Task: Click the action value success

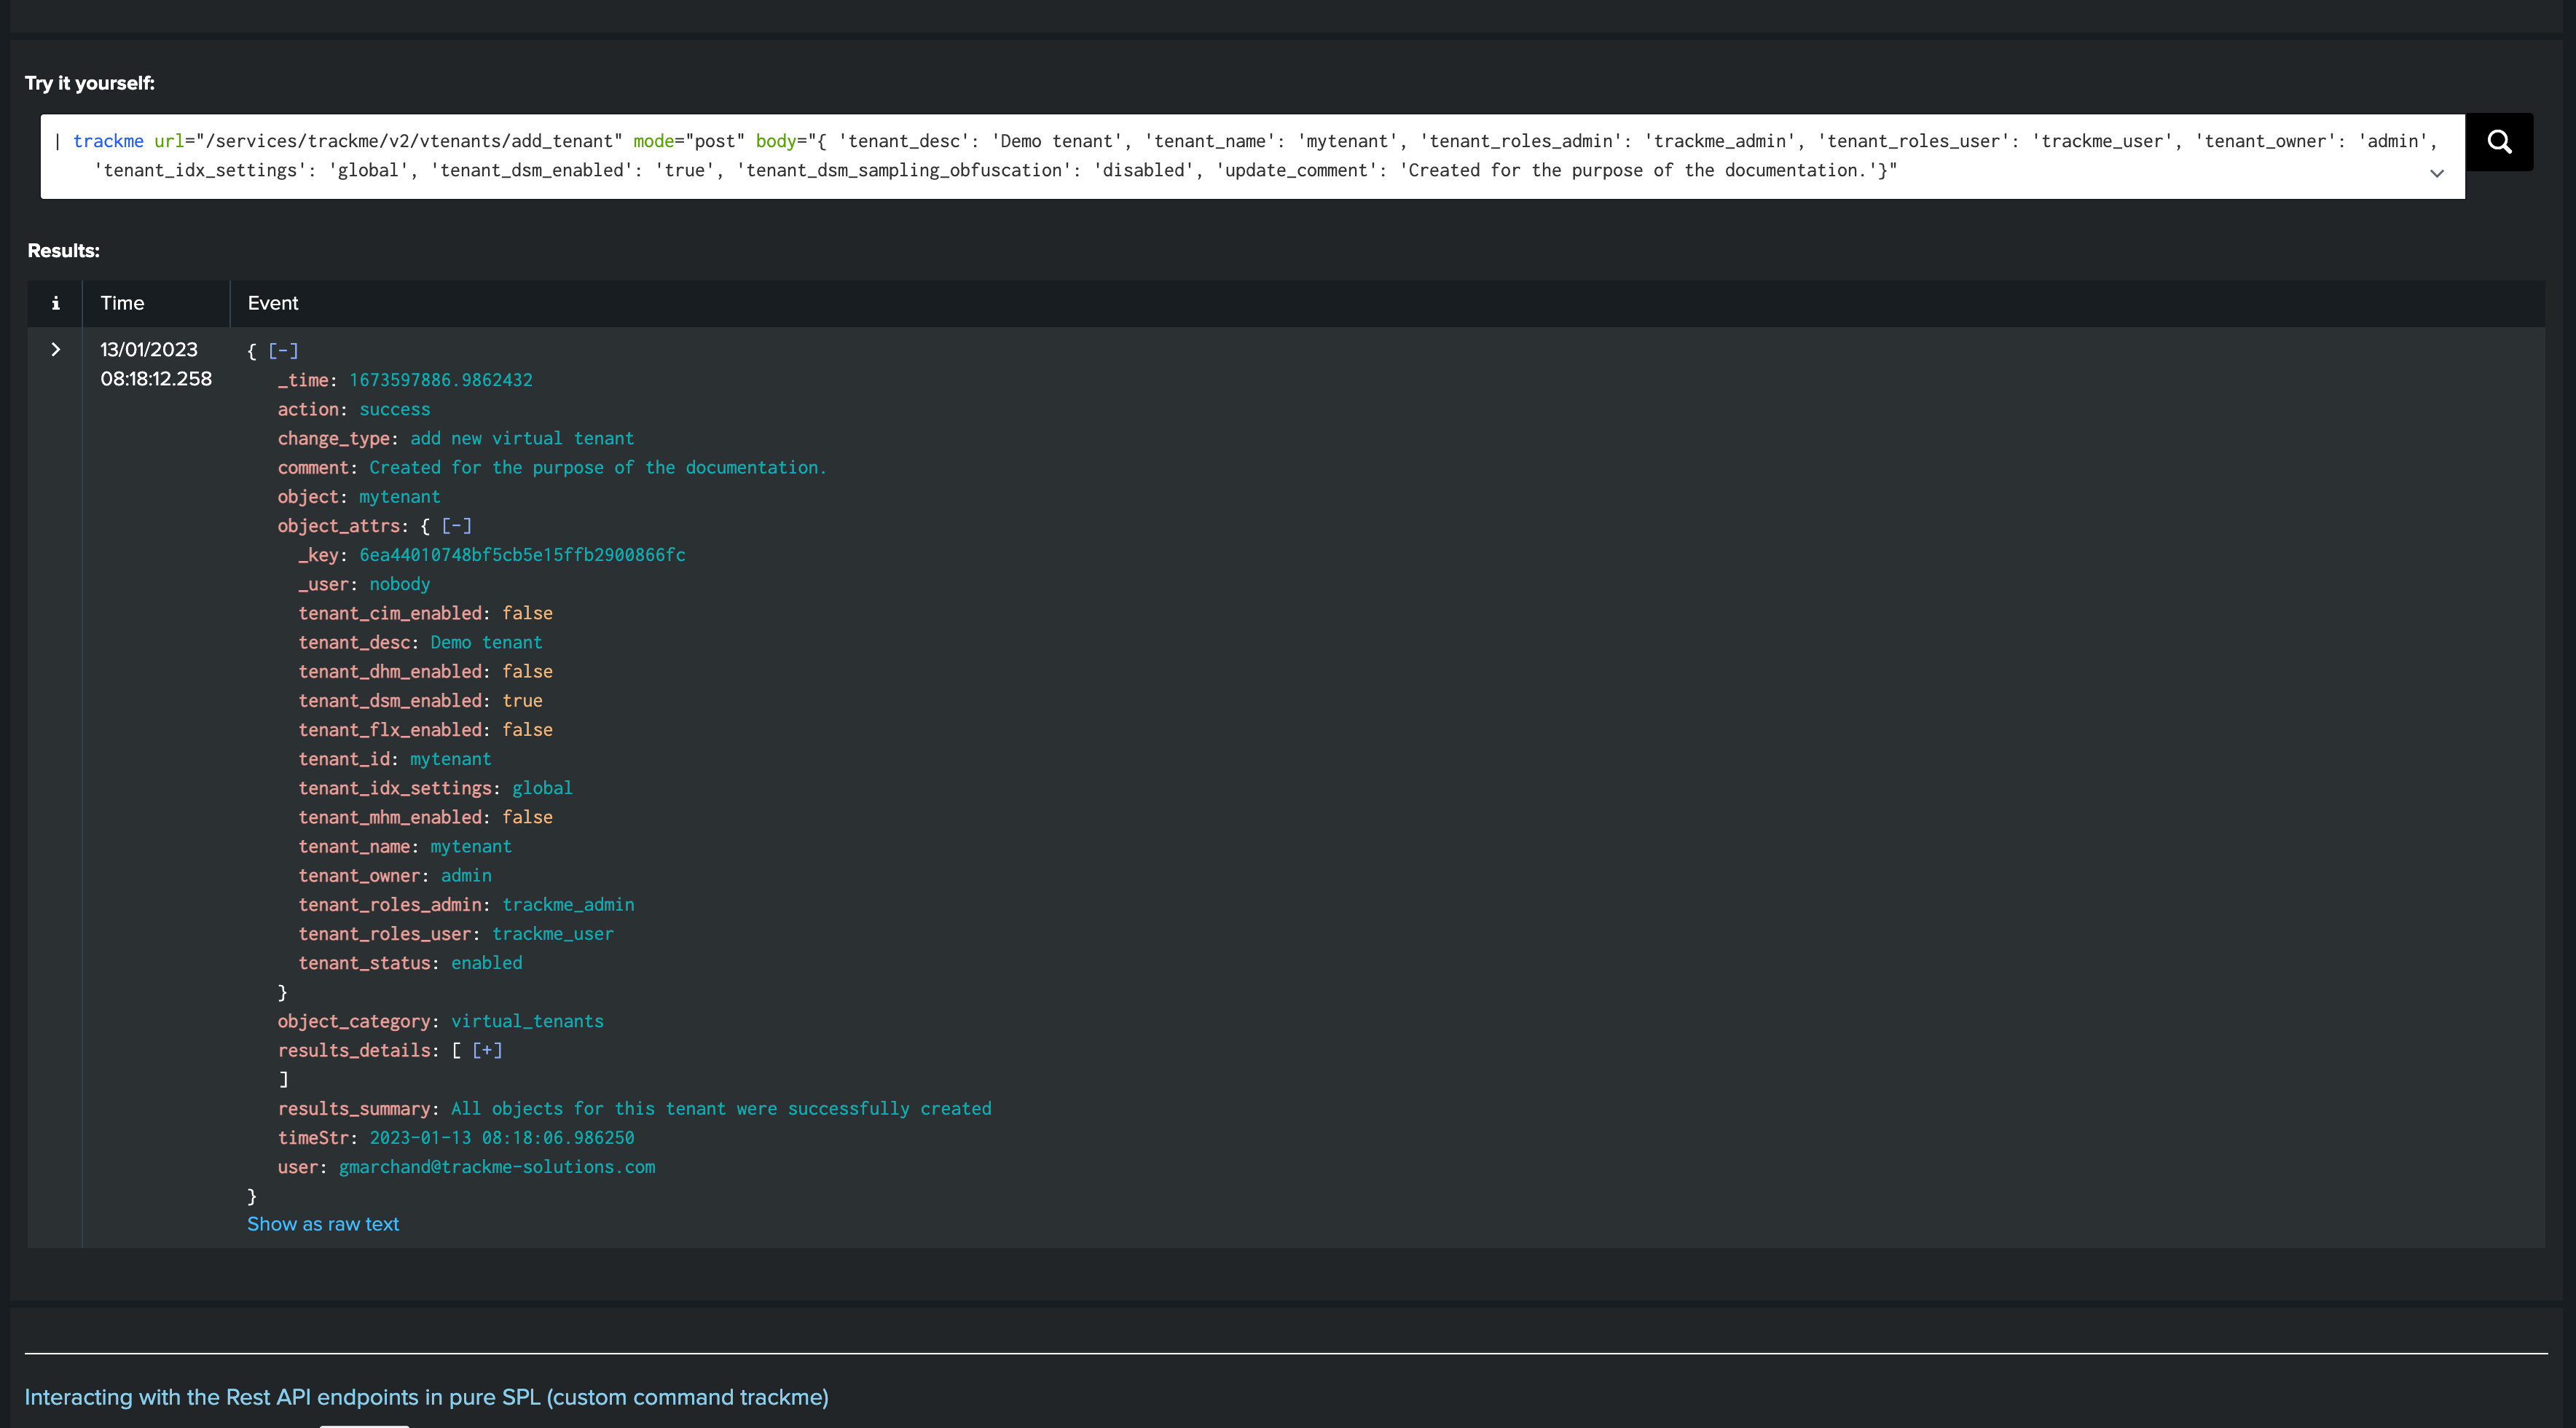Action: (395, 409)
